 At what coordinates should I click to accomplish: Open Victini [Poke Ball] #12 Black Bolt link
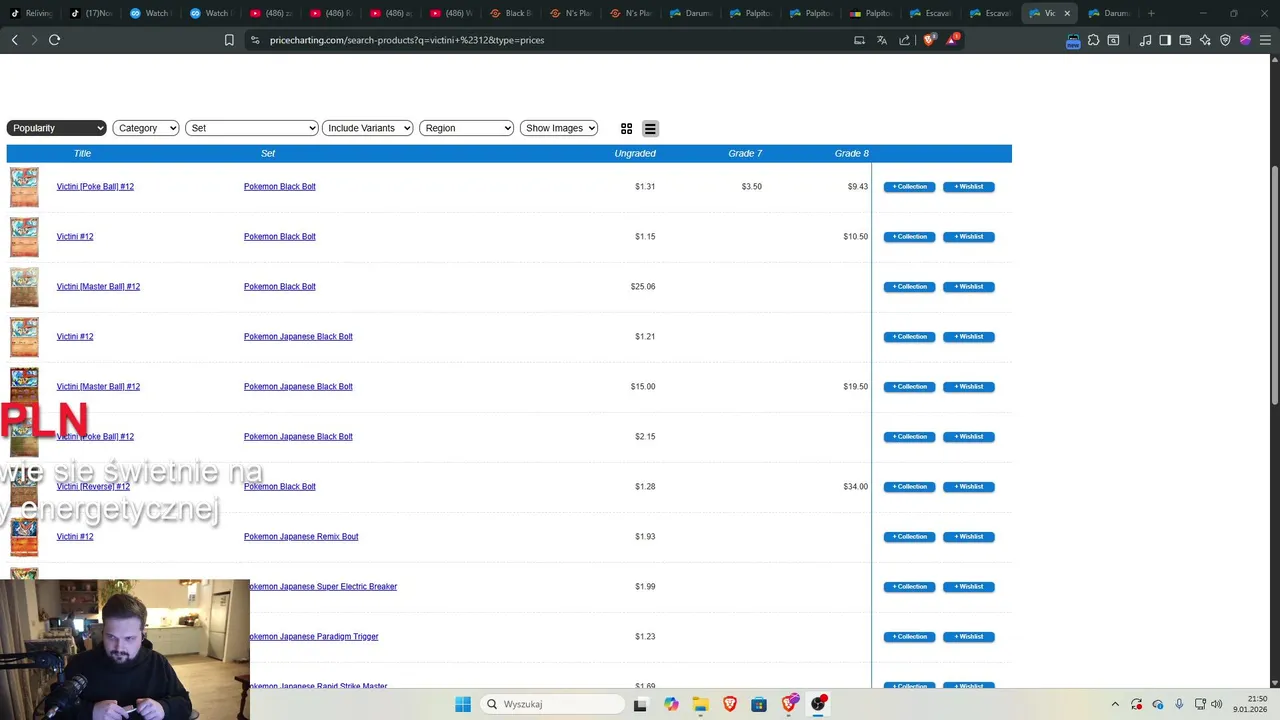point(95,187)
